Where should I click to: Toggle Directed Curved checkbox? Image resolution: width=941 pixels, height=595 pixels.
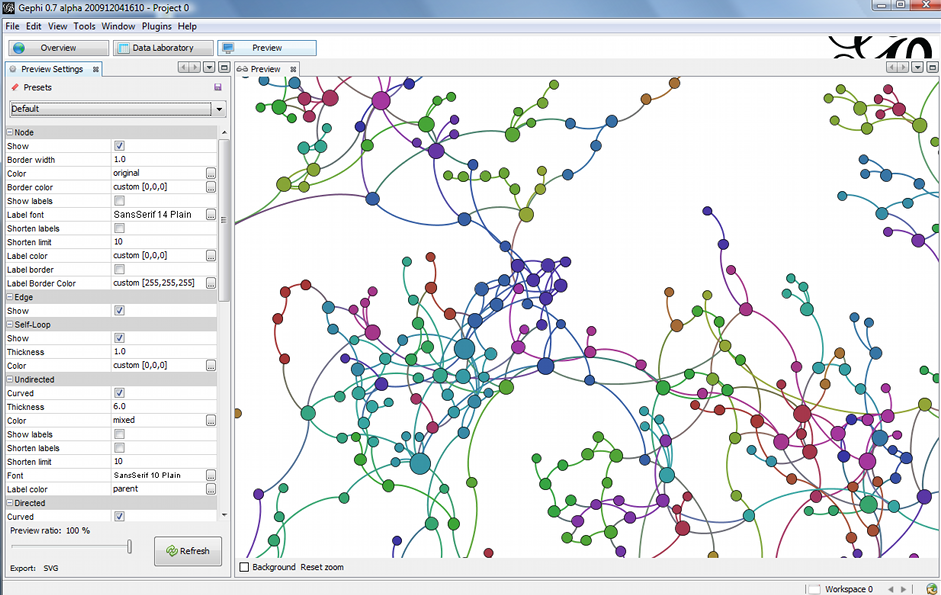(119, 516)
